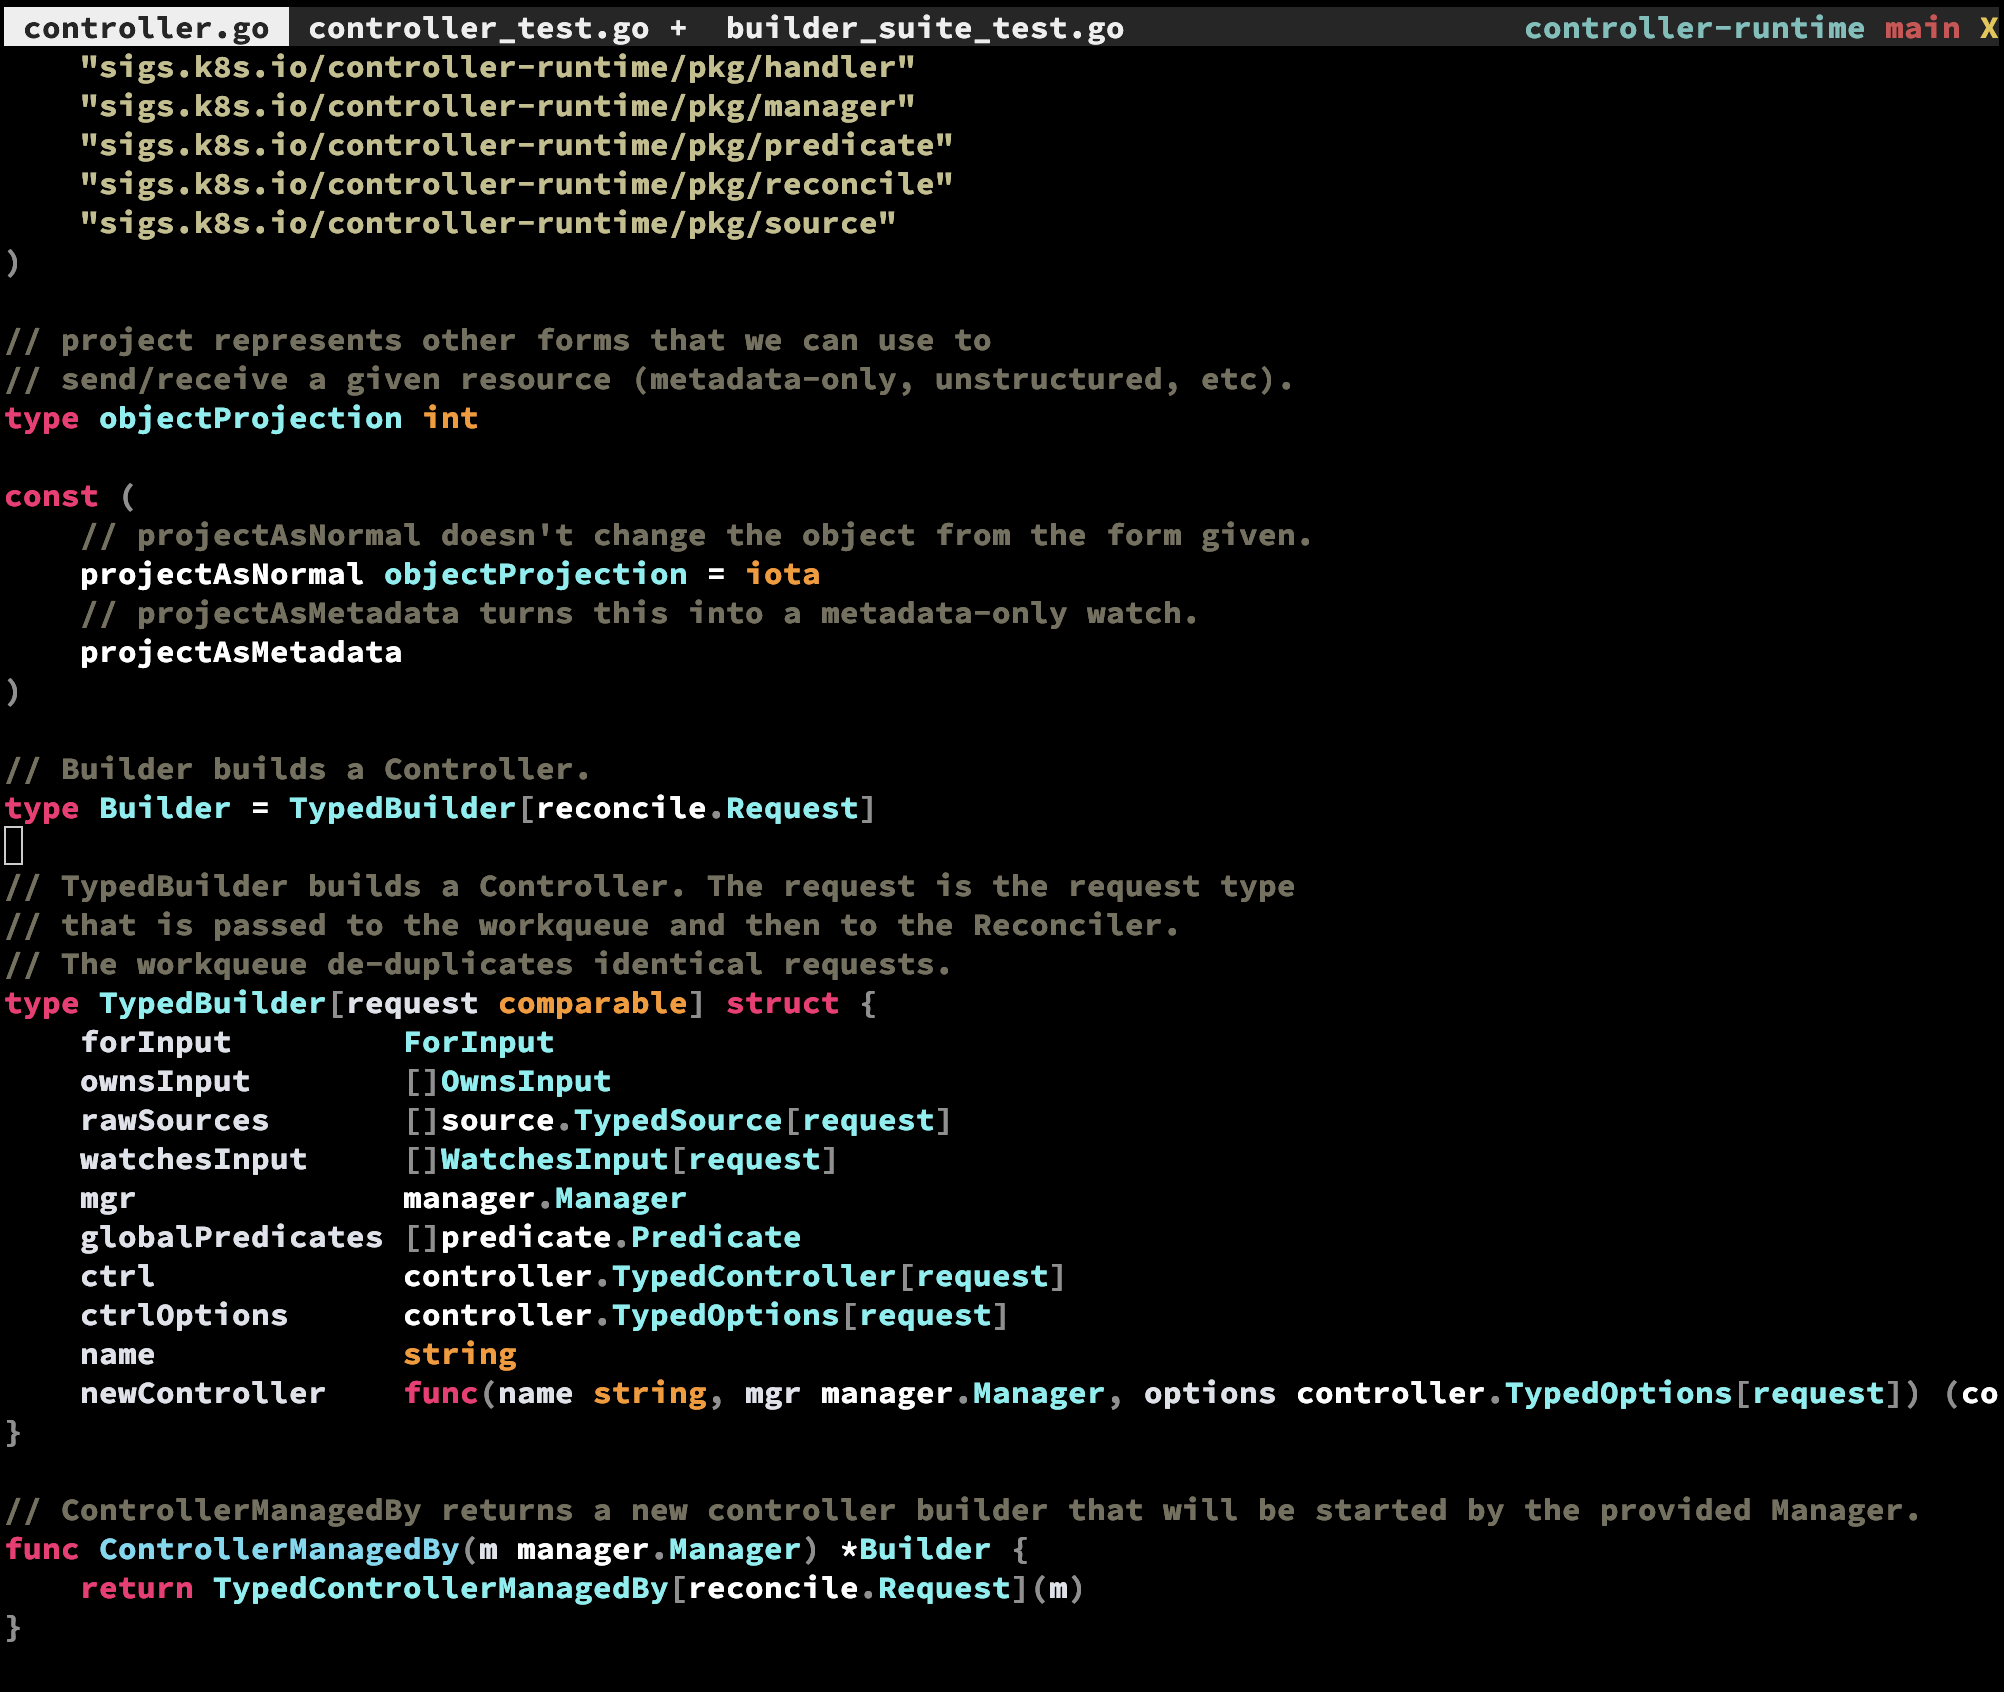Click Builder in the "type Builder =" line
The height and width of the screenshot is (1692, 2004).
pyautogui.click(x=165, y=808)
